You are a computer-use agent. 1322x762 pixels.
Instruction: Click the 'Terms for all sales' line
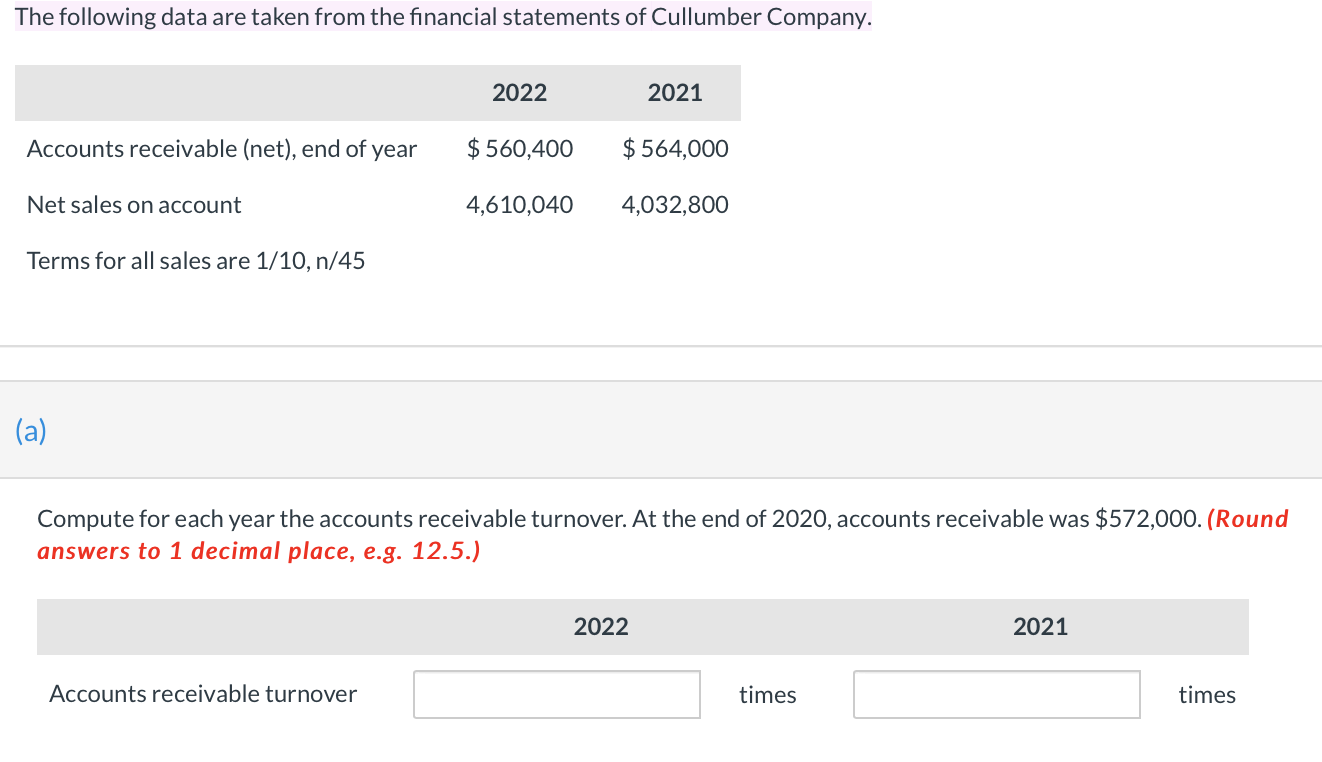tap(196, 261)
